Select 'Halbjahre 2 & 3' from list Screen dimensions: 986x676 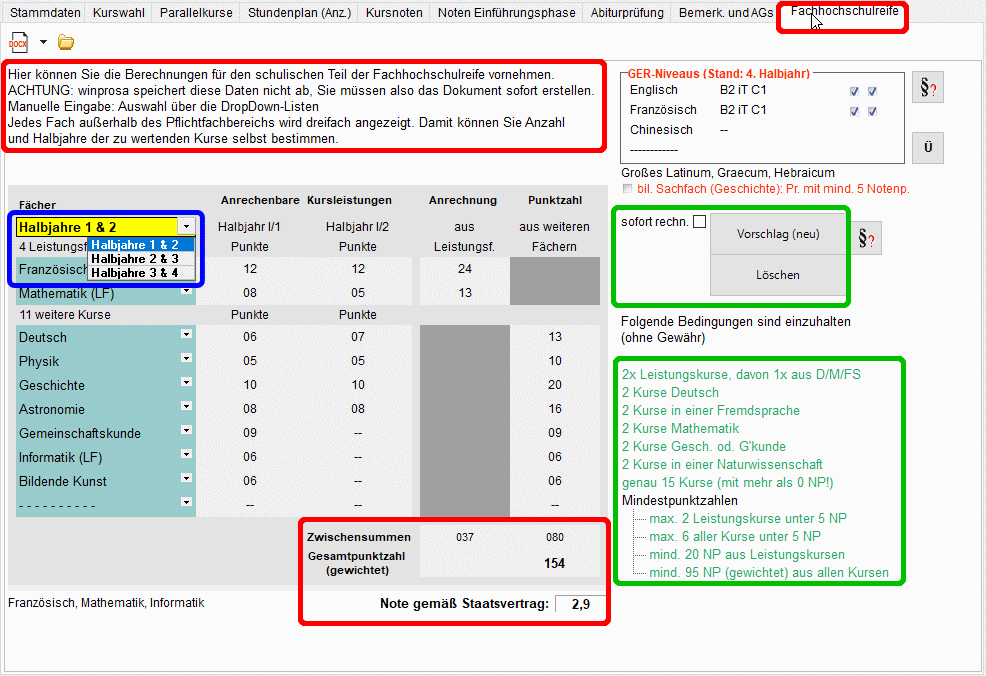pos(134,258)
